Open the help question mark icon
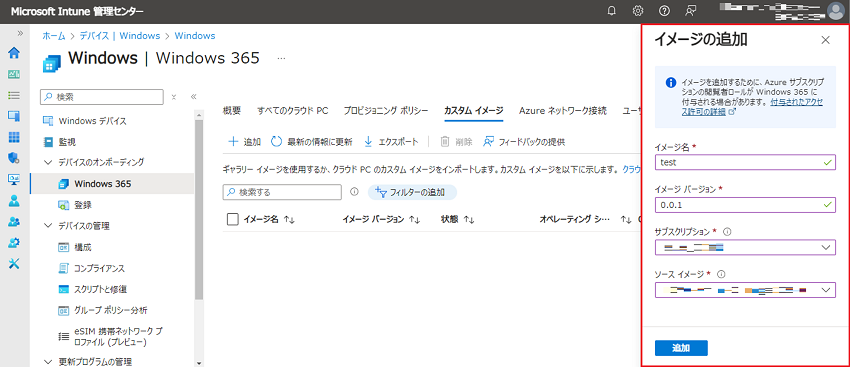 (664, 10)
